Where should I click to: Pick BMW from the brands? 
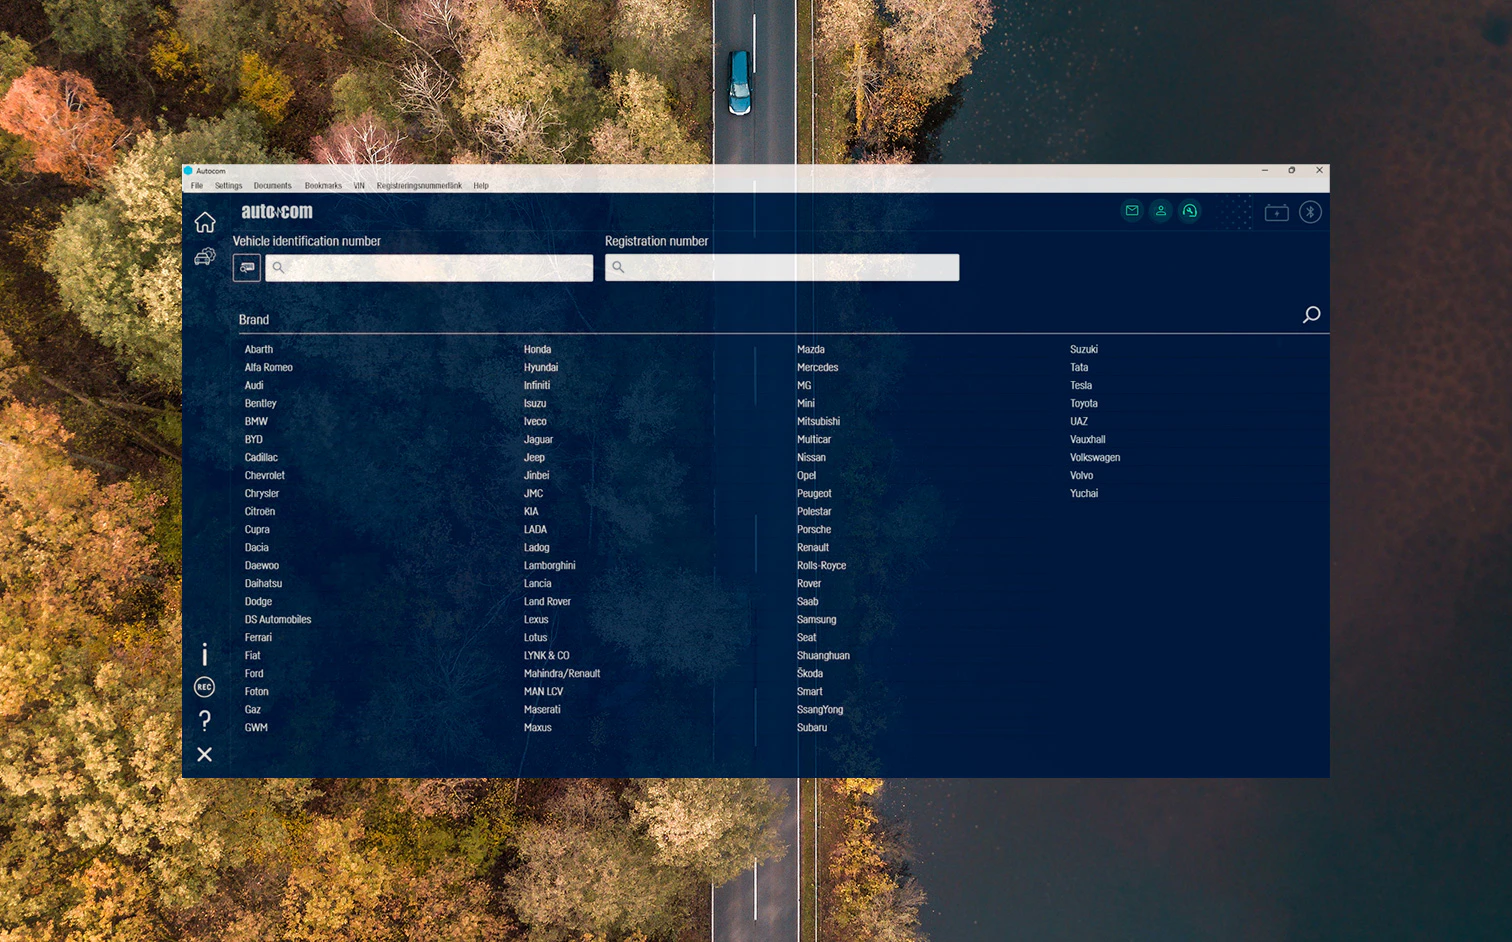point(256,422)
